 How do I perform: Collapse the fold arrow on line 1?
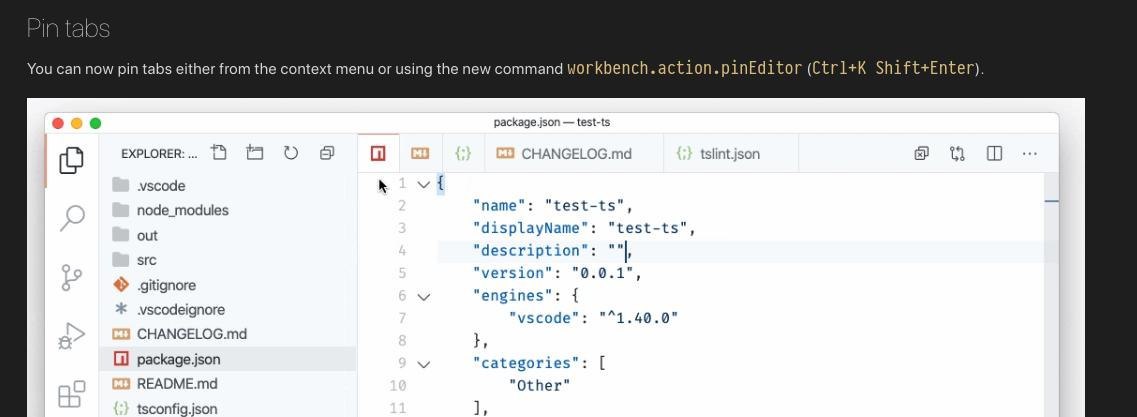(423, 184)
